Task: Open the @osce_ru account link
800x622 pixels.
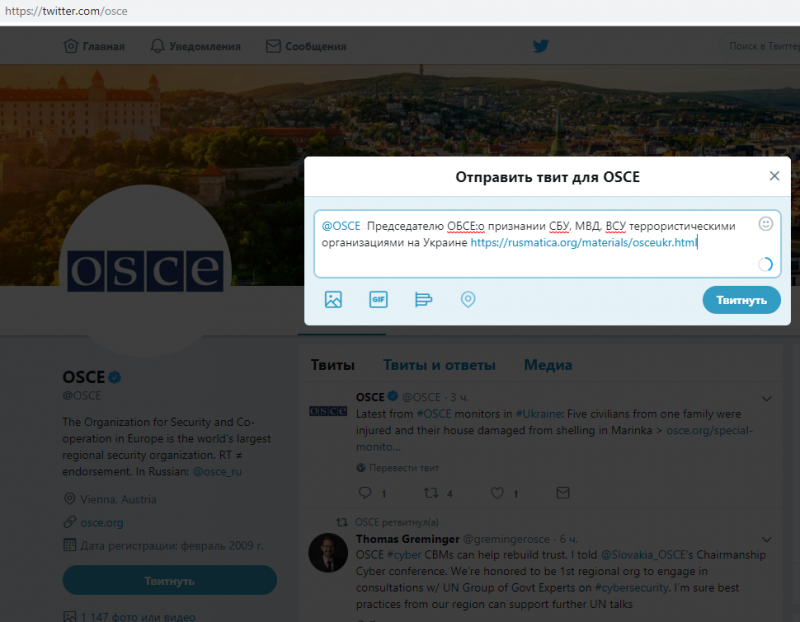Action: click(x=217, y=471)
